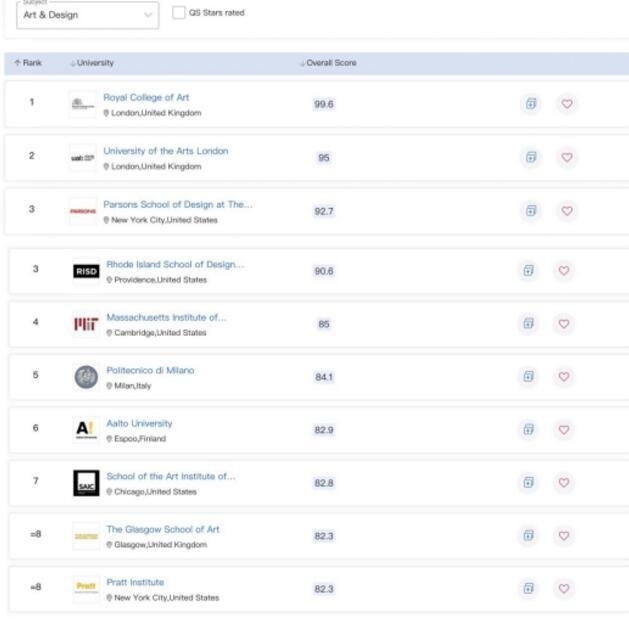Open Royal College of Art link

[x=146, y=97]
